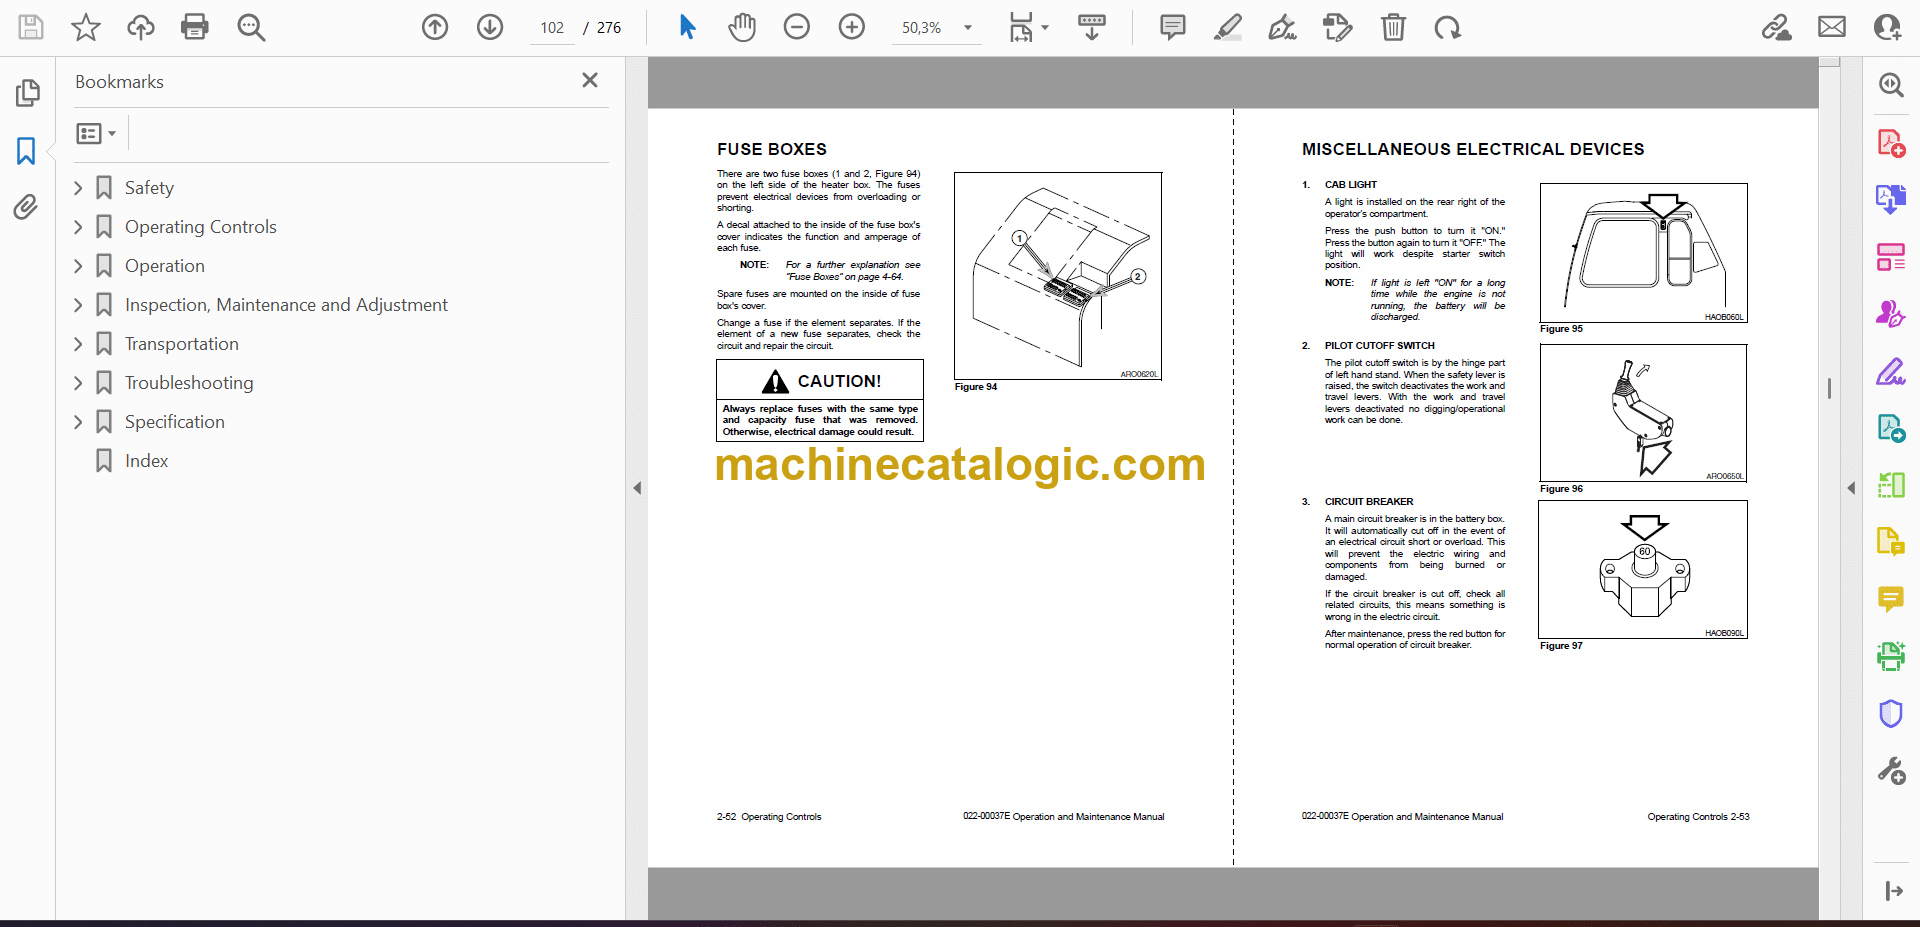Open the attachments paperclip panel

26,207
